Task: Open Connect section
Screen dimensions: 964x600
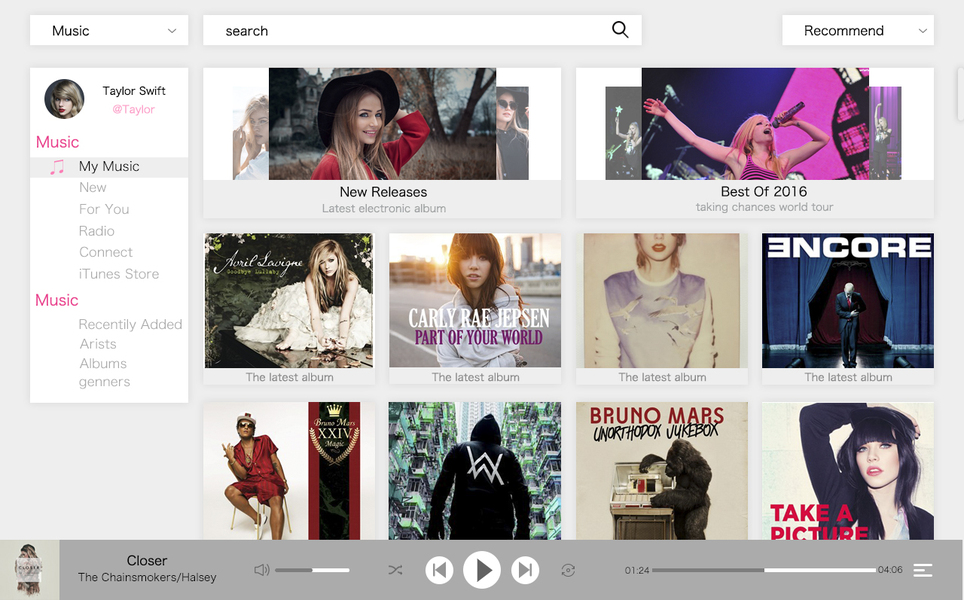Action: point(106,252)
